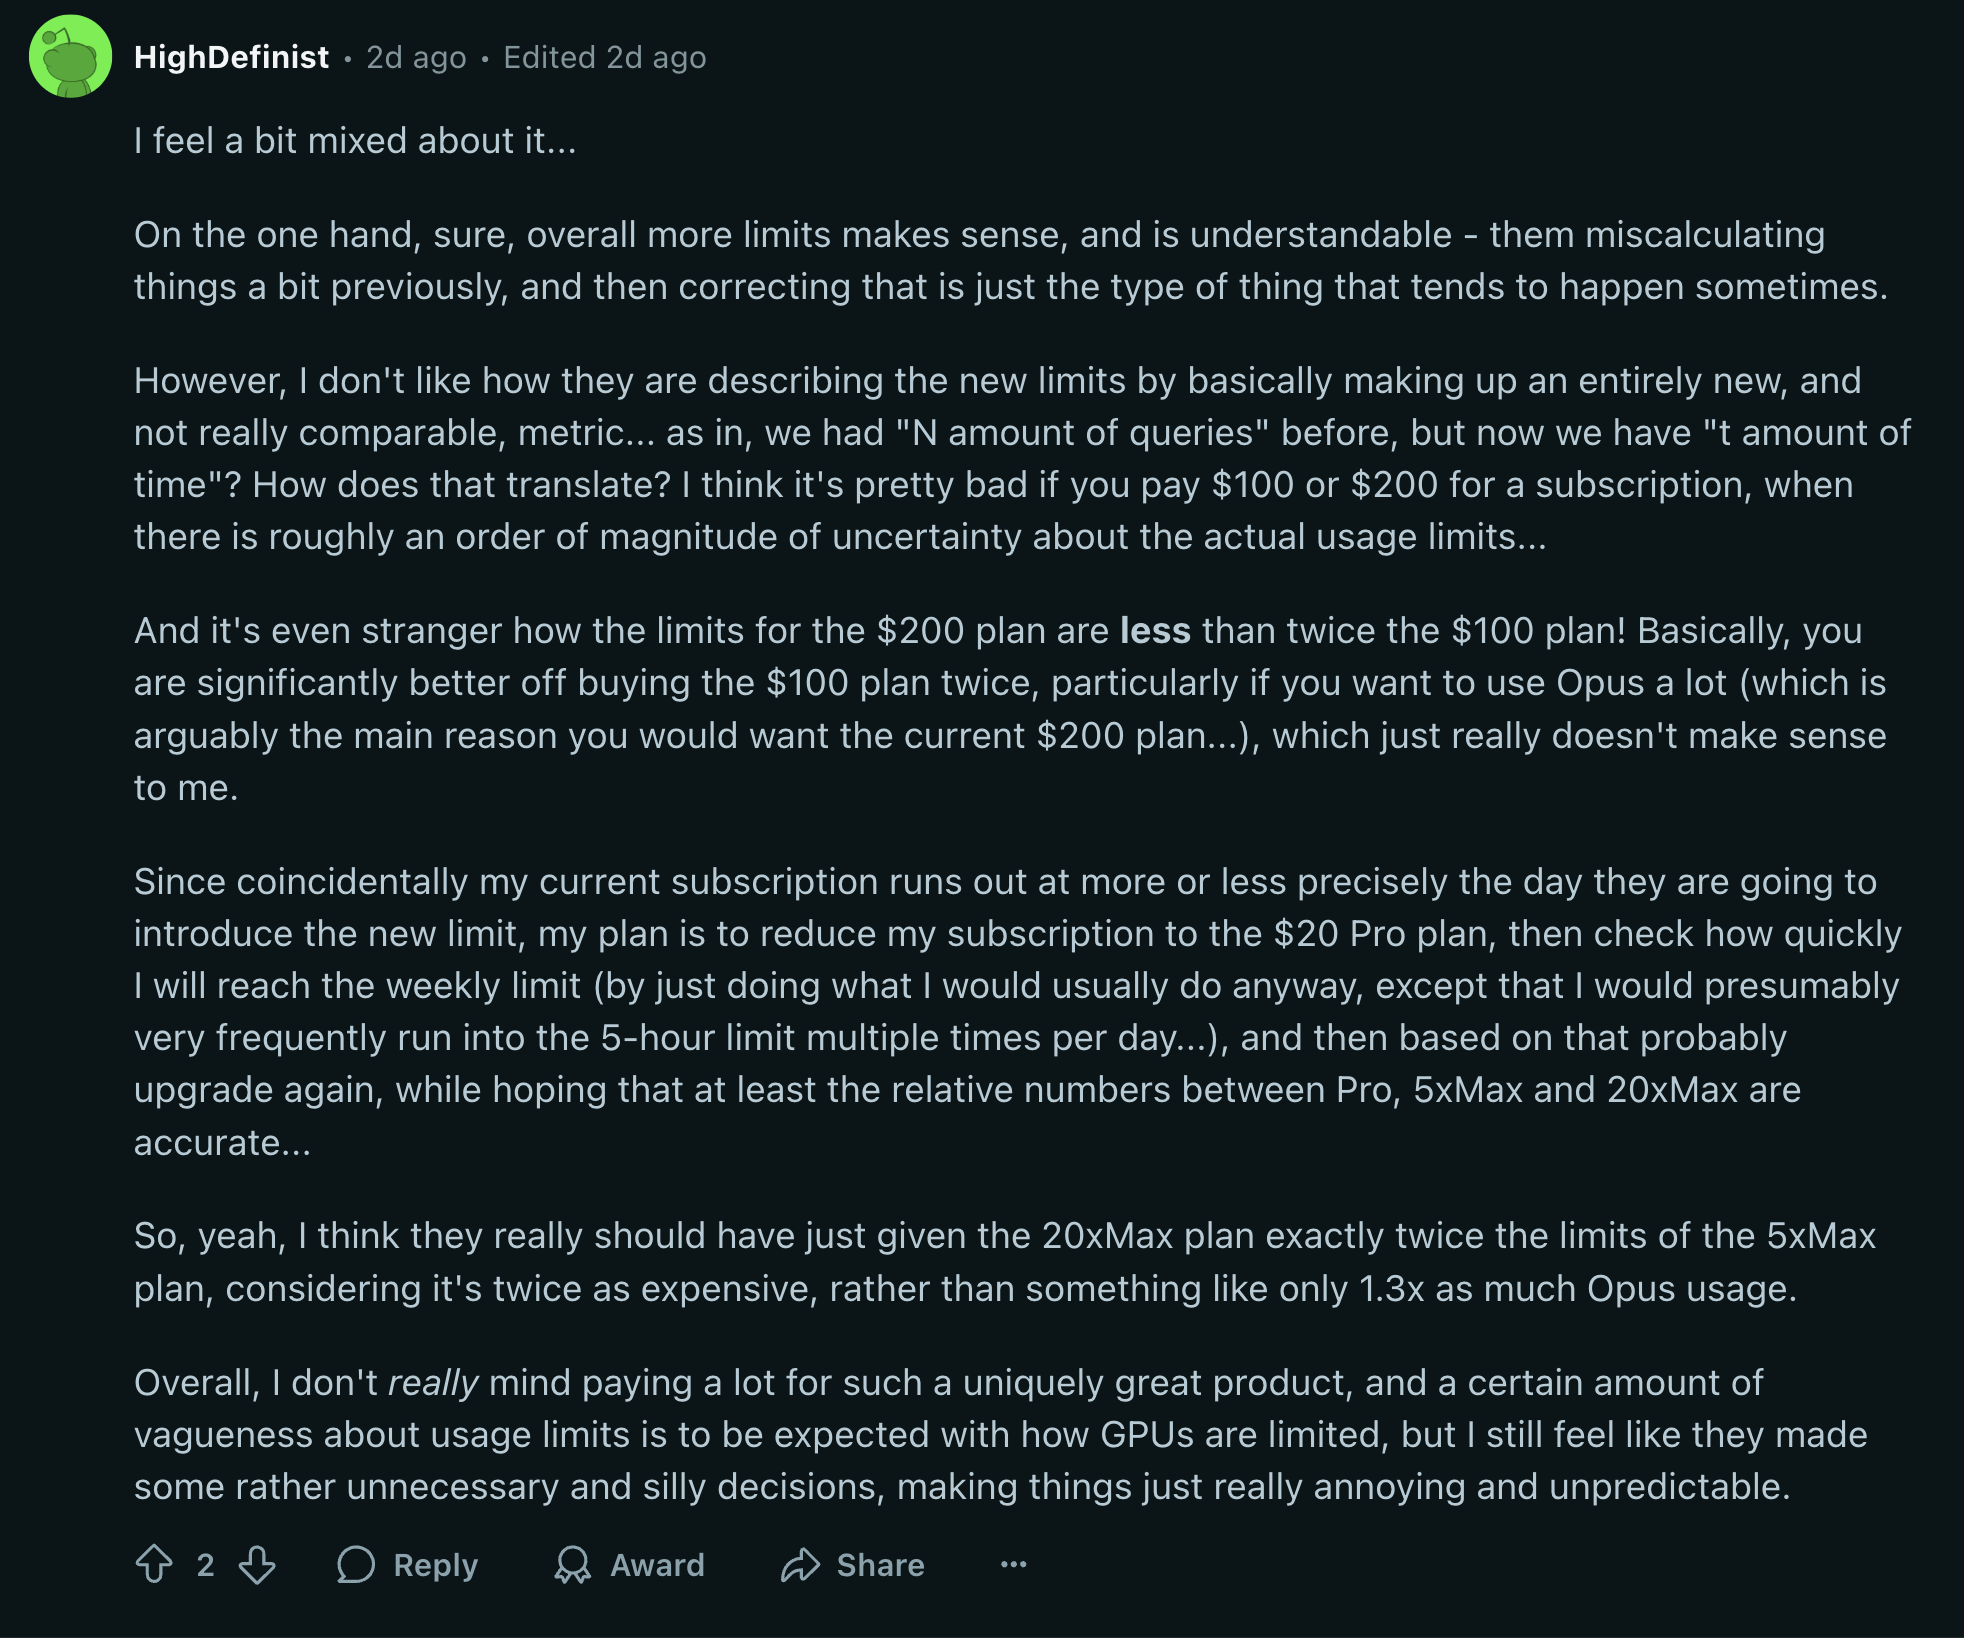Upvote the HighDefinist comment
The height and width of the screenshot is (1638, 1964).
point(154,1564)
